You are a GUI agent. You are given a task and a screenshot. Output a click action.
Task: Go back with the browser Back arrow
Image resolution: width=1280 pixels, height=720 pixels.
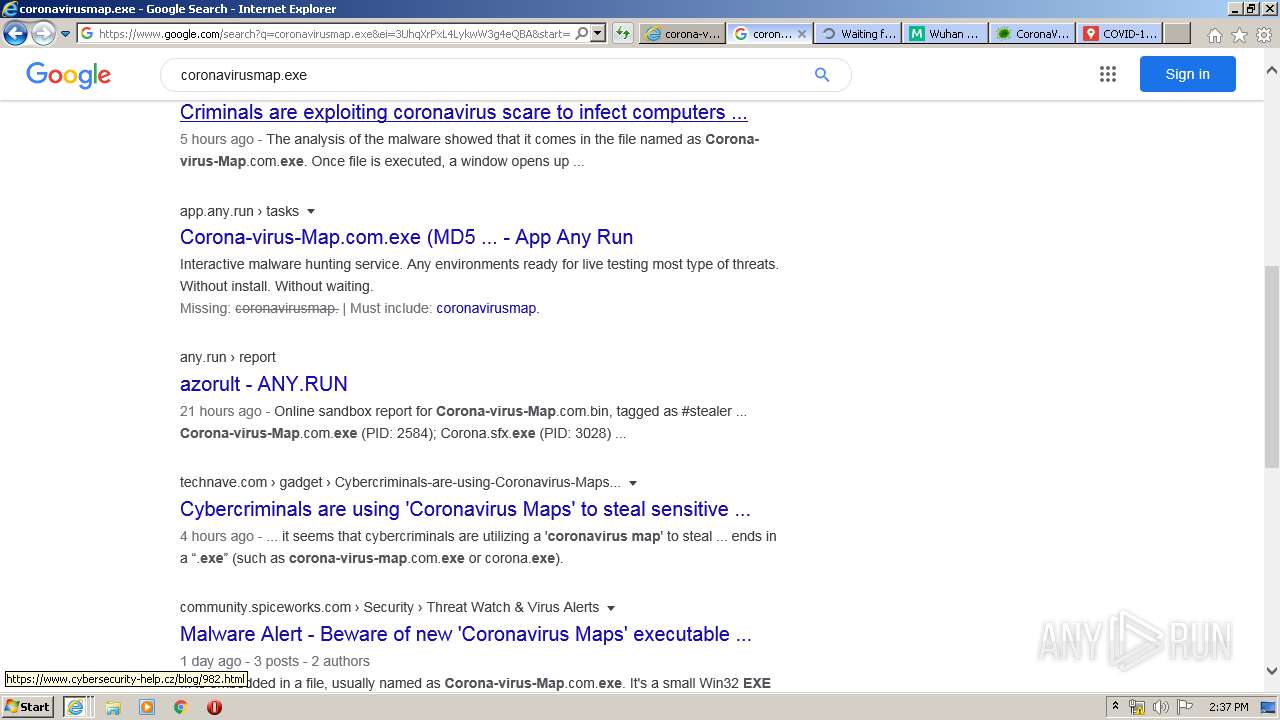coord(15,33)
